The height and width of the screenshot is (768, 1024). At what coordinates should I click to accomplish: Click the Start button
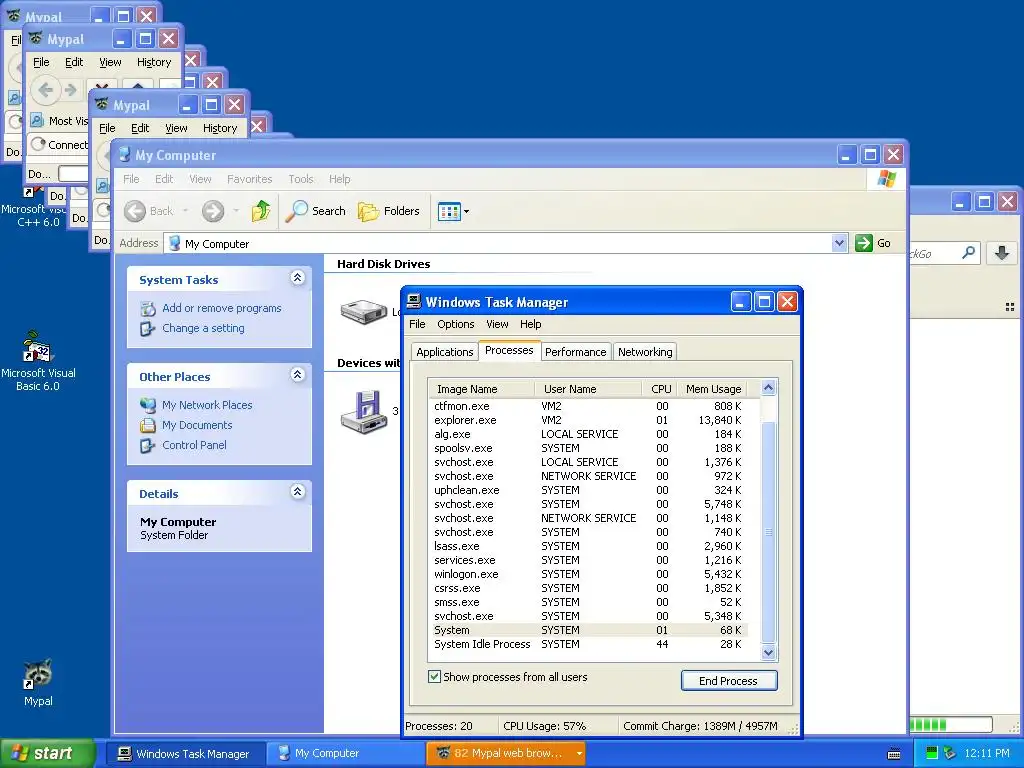tap(47, 754)
